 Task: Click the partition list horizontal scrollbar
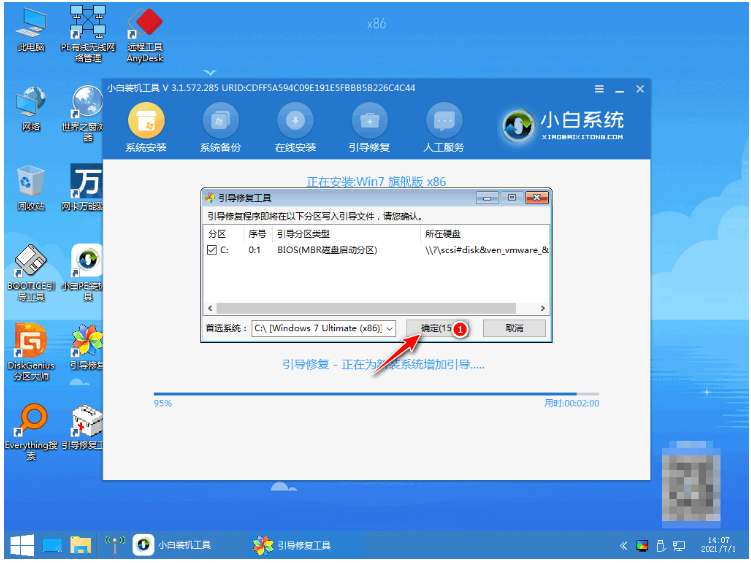click(x=370, y=309)
